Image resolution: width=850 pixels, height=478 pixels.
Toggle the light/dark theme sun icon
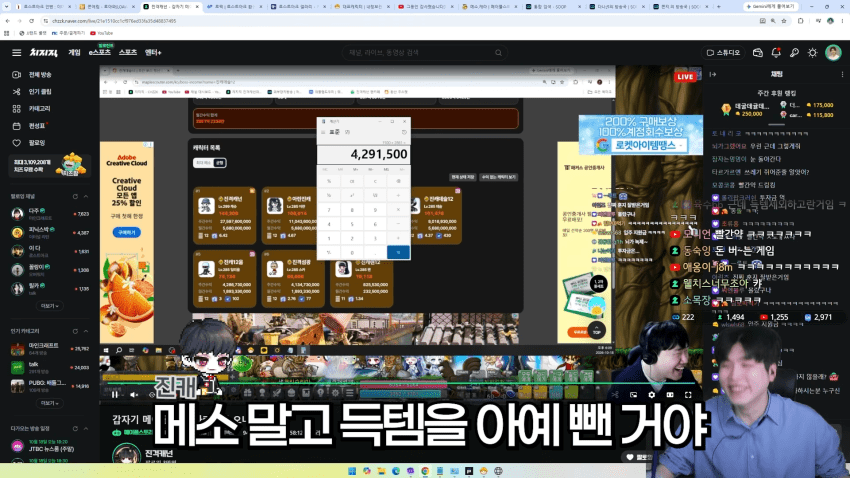[812, 53]
